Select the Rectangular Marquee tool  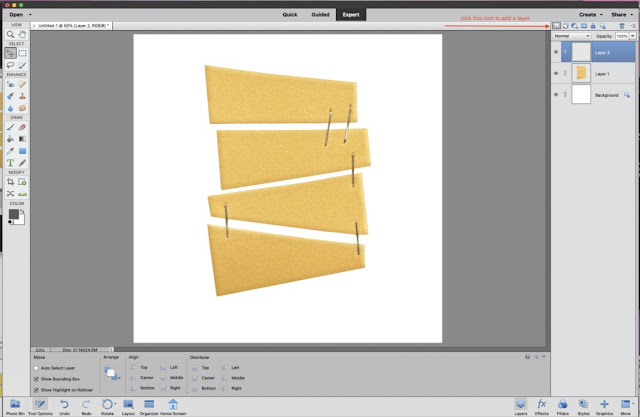[22, 53]
